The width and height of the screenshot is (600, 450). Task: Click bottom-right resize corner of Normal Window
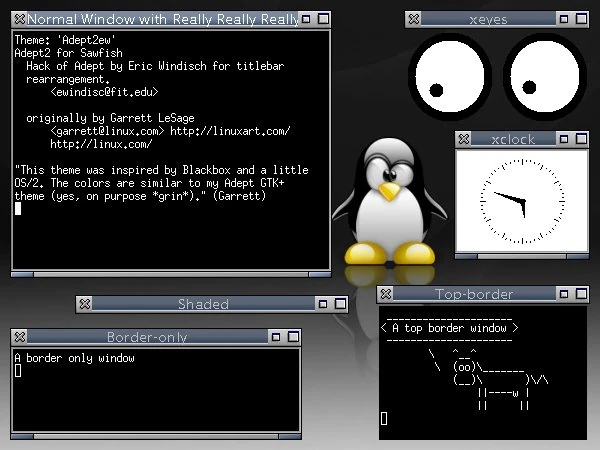(320, 274)
